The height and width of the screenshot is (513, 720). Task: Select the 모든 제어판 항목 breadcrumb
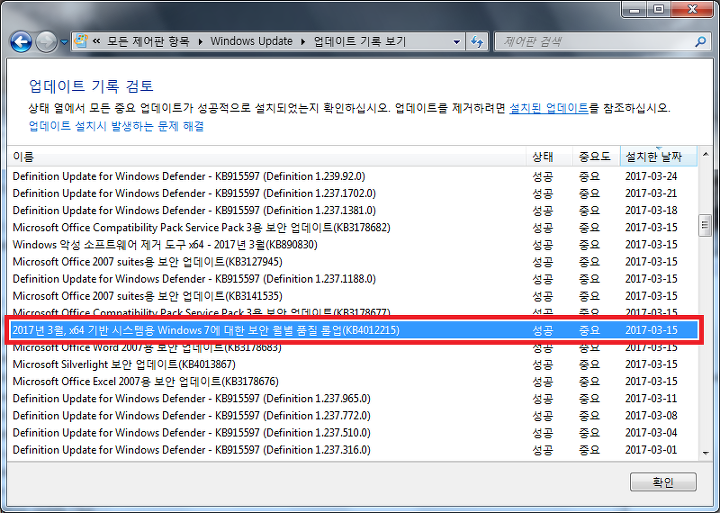148,41
